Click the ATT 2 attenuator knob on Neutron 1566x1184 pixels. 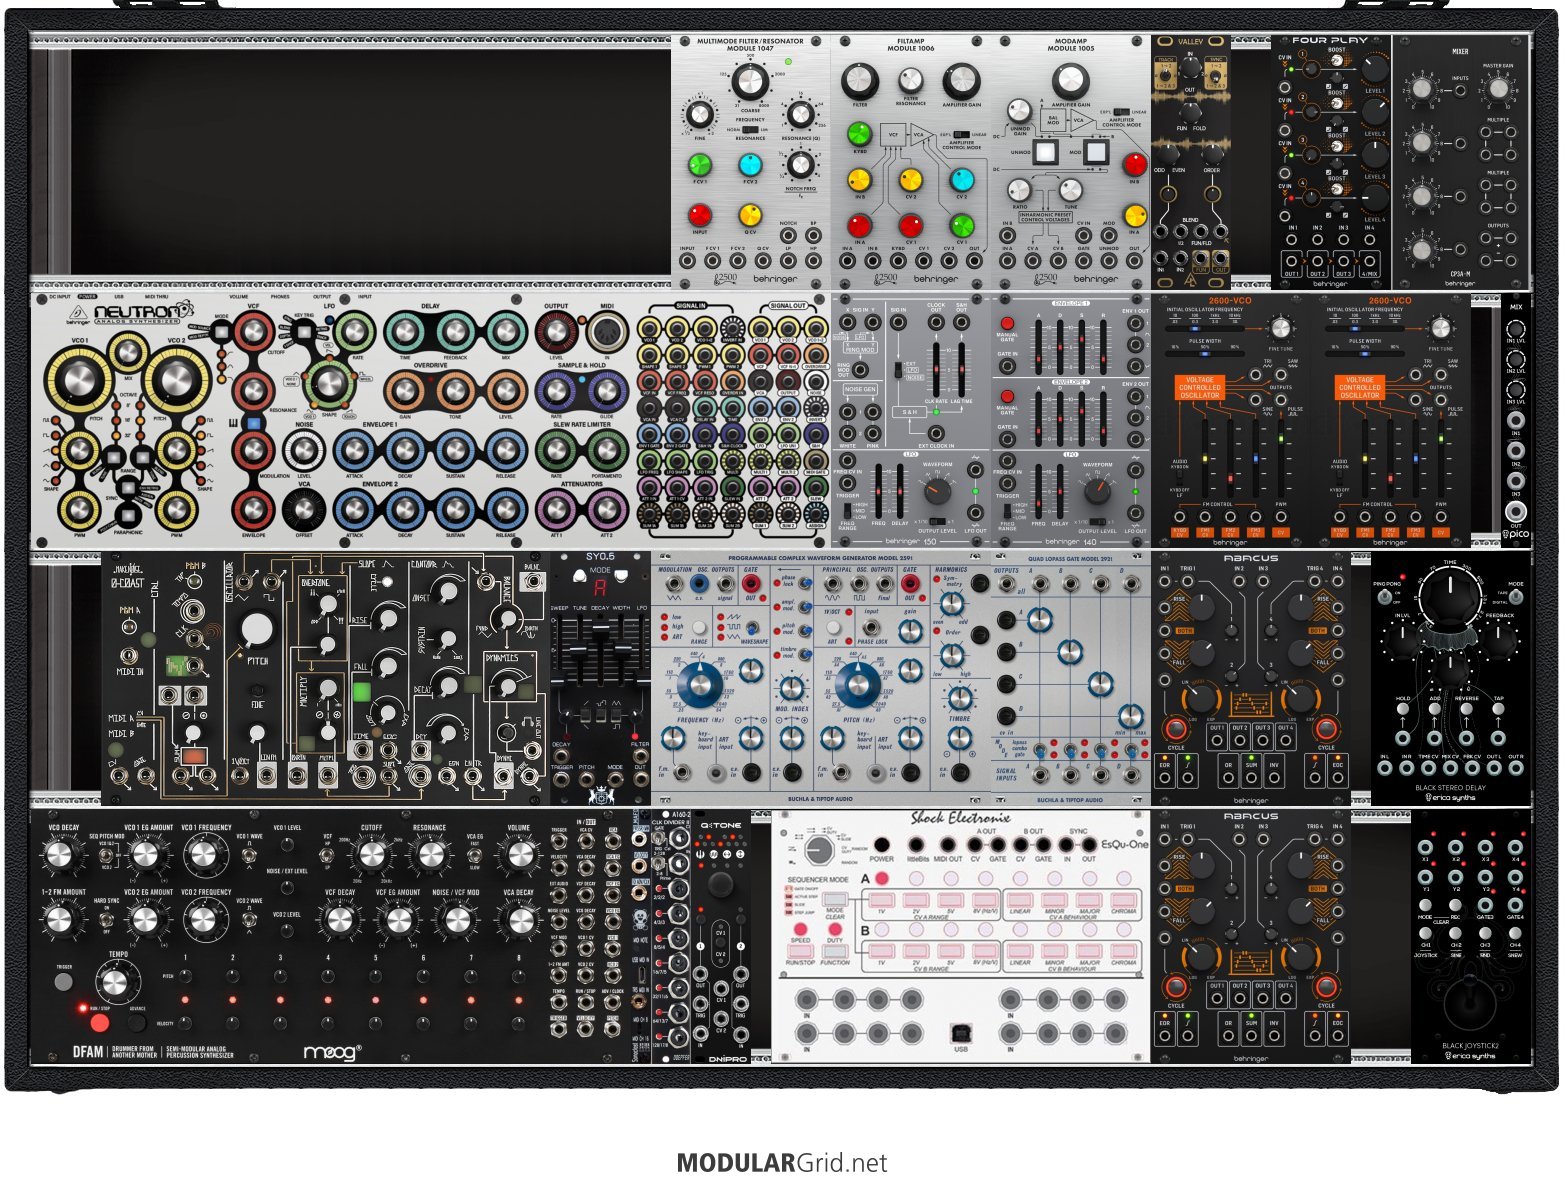[607, 510]
